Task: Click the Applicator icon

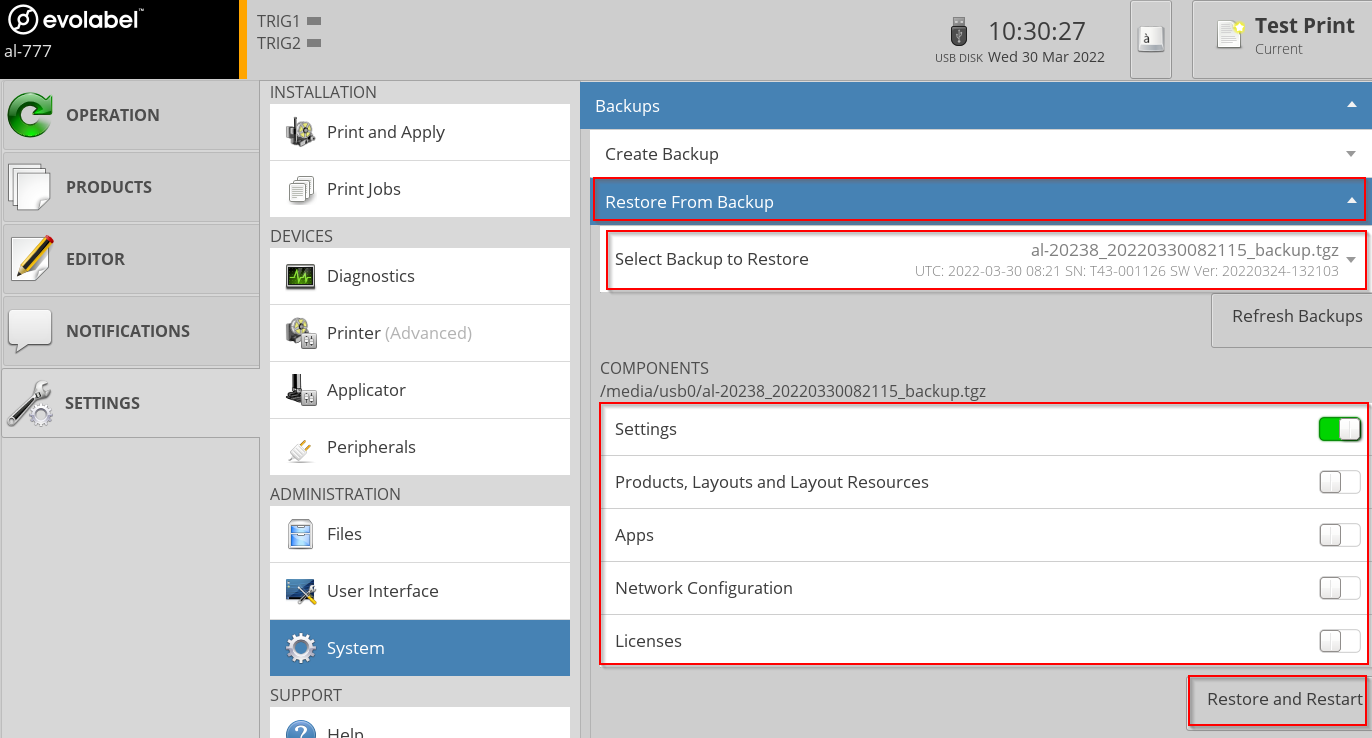Action: 301,390
